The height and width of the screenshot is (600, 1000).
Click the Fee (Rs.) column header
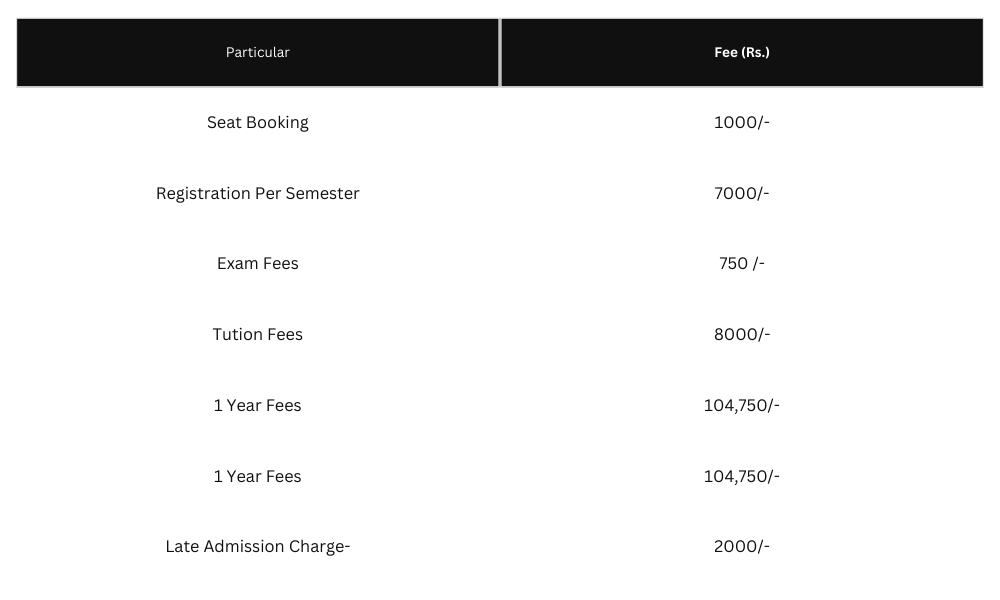pyautogui.click(x=742, y=52)
